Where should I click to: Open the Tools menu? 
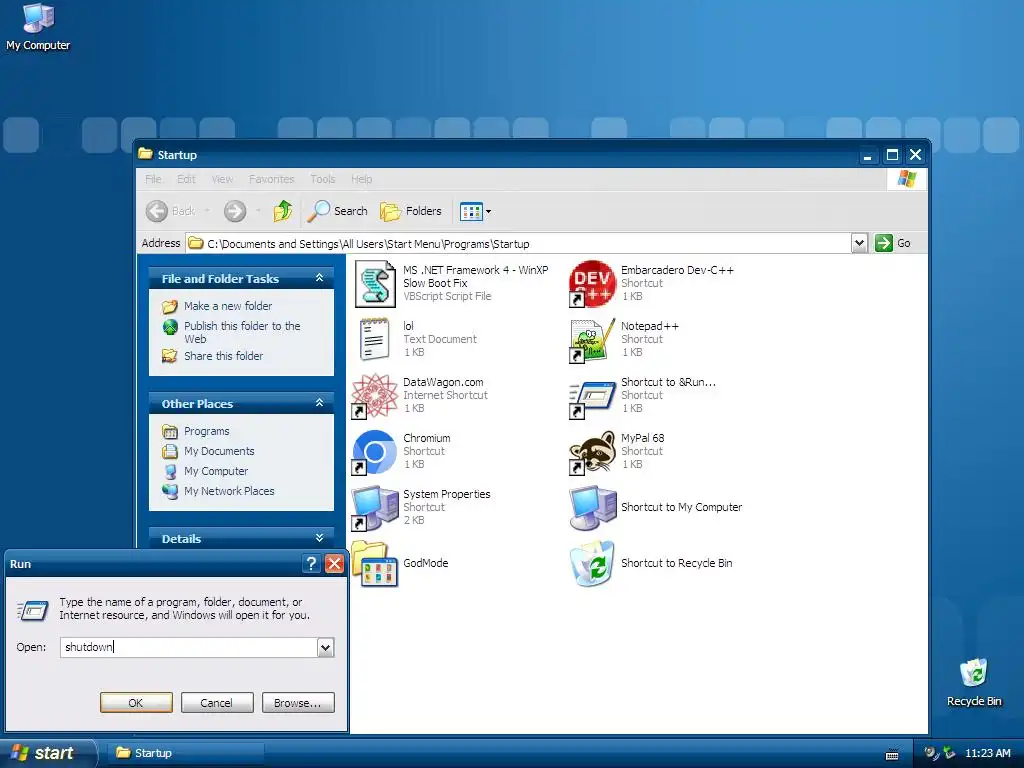coord(323,179)
